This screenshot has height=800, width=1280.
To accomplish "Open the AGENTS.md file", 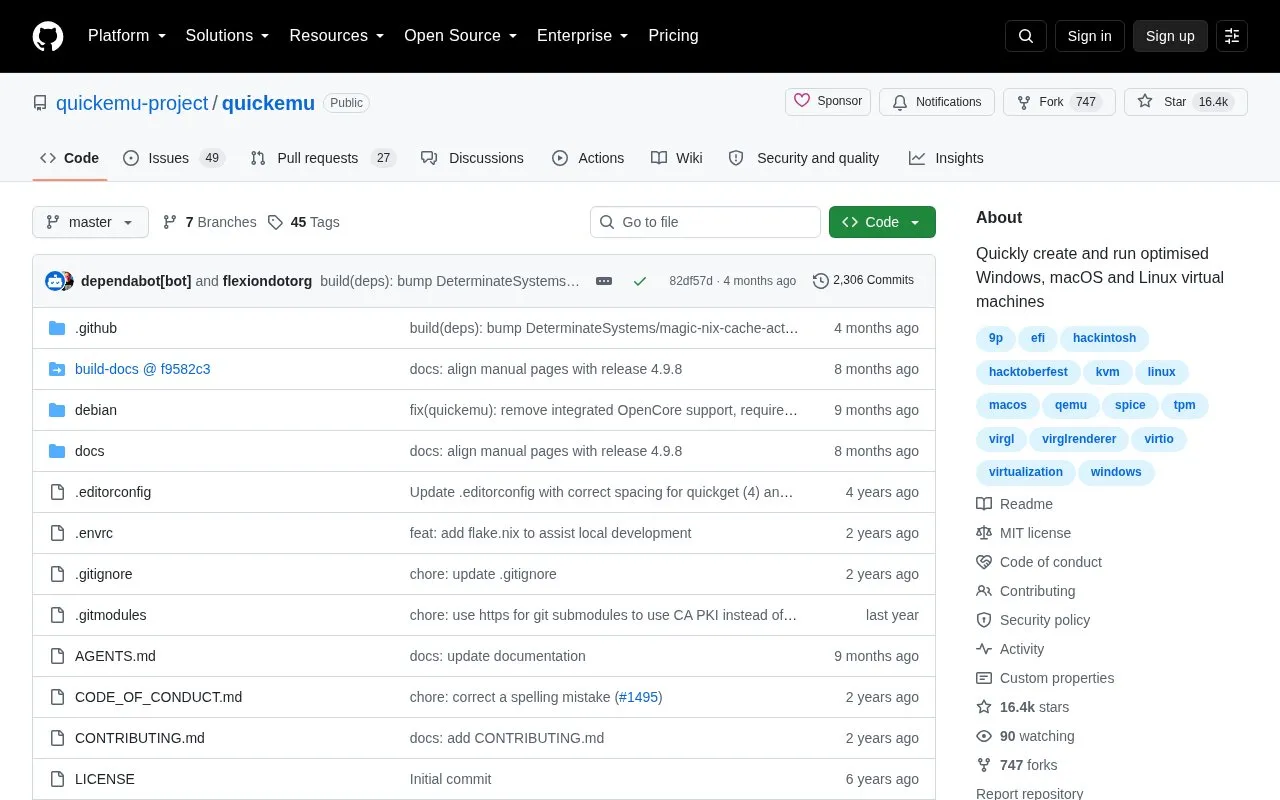I will point(115,656).
